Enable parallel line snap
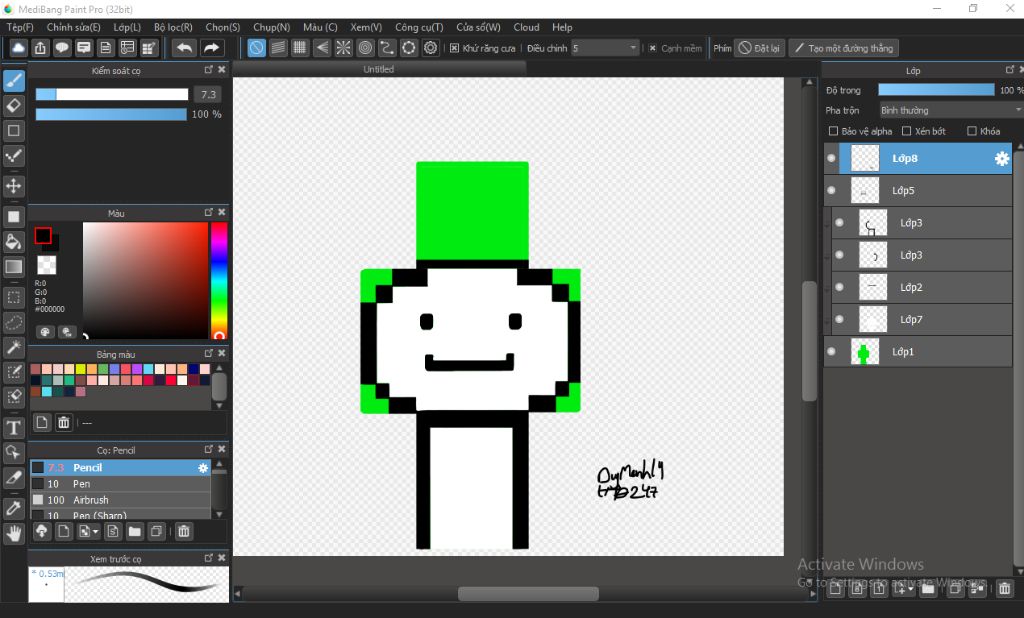Image resolution: width=1024 pixels, height=618 pixels. click(278, 48)
